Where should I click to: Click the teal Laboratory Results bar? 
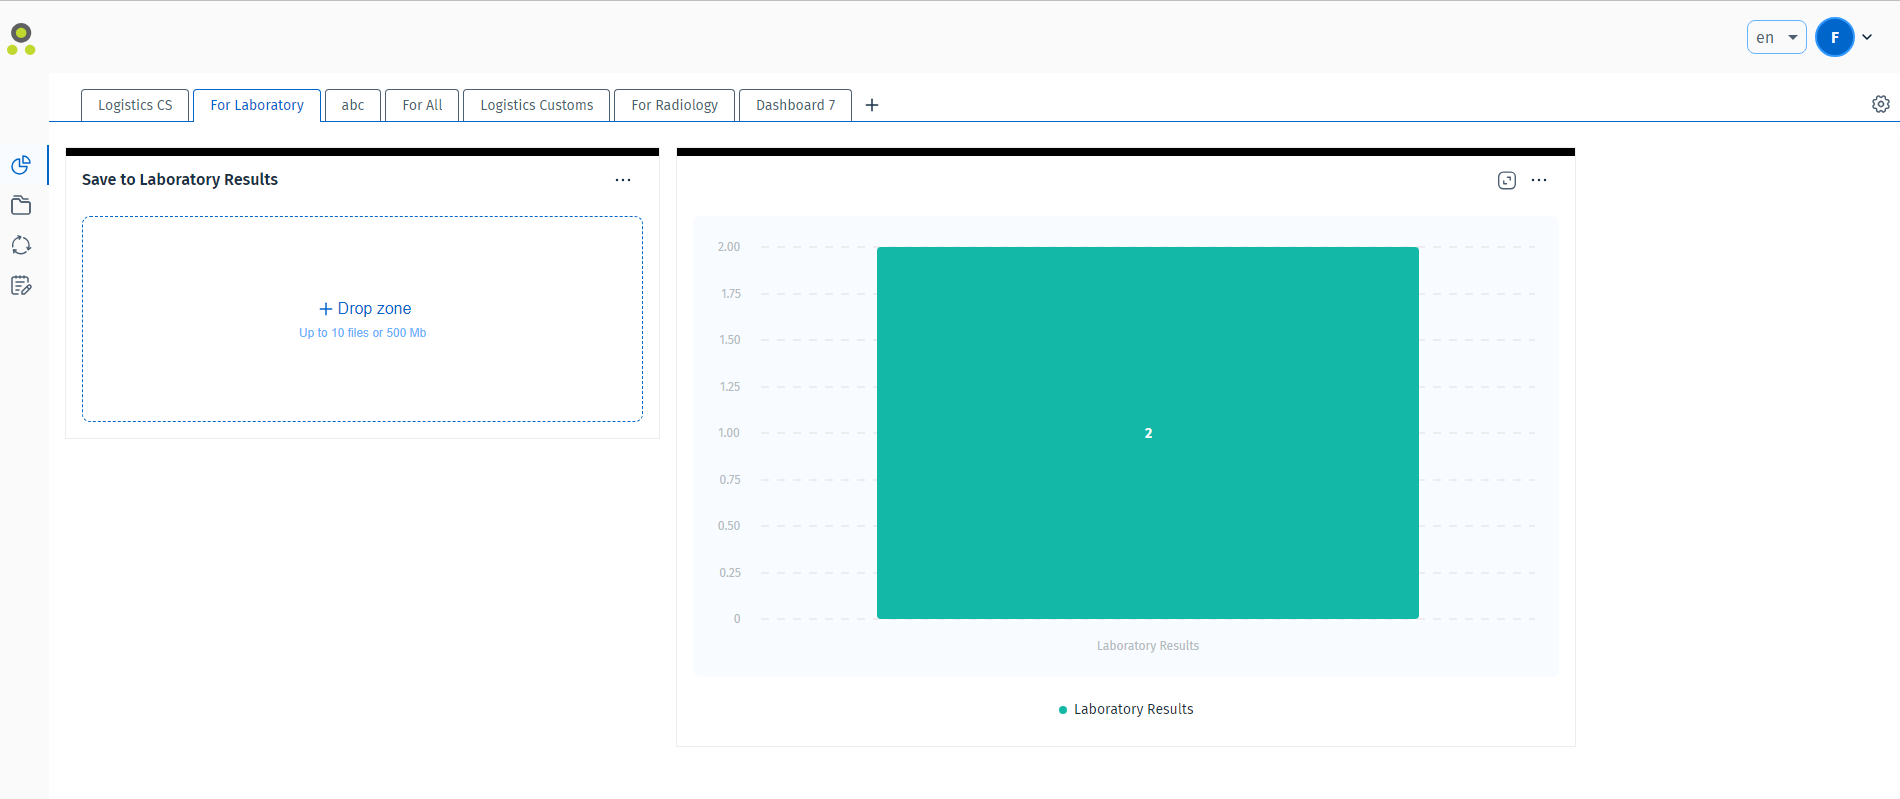tap(1148, 433)
